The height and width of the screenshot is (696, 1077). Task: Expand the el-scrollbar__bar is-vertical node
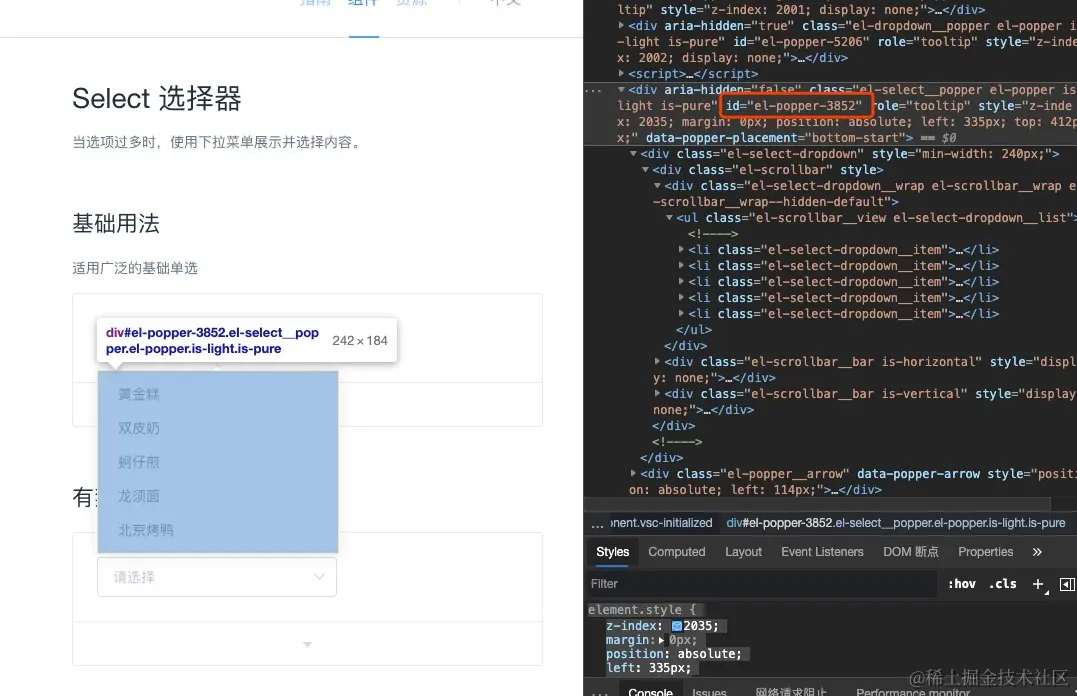click(657, 394)
